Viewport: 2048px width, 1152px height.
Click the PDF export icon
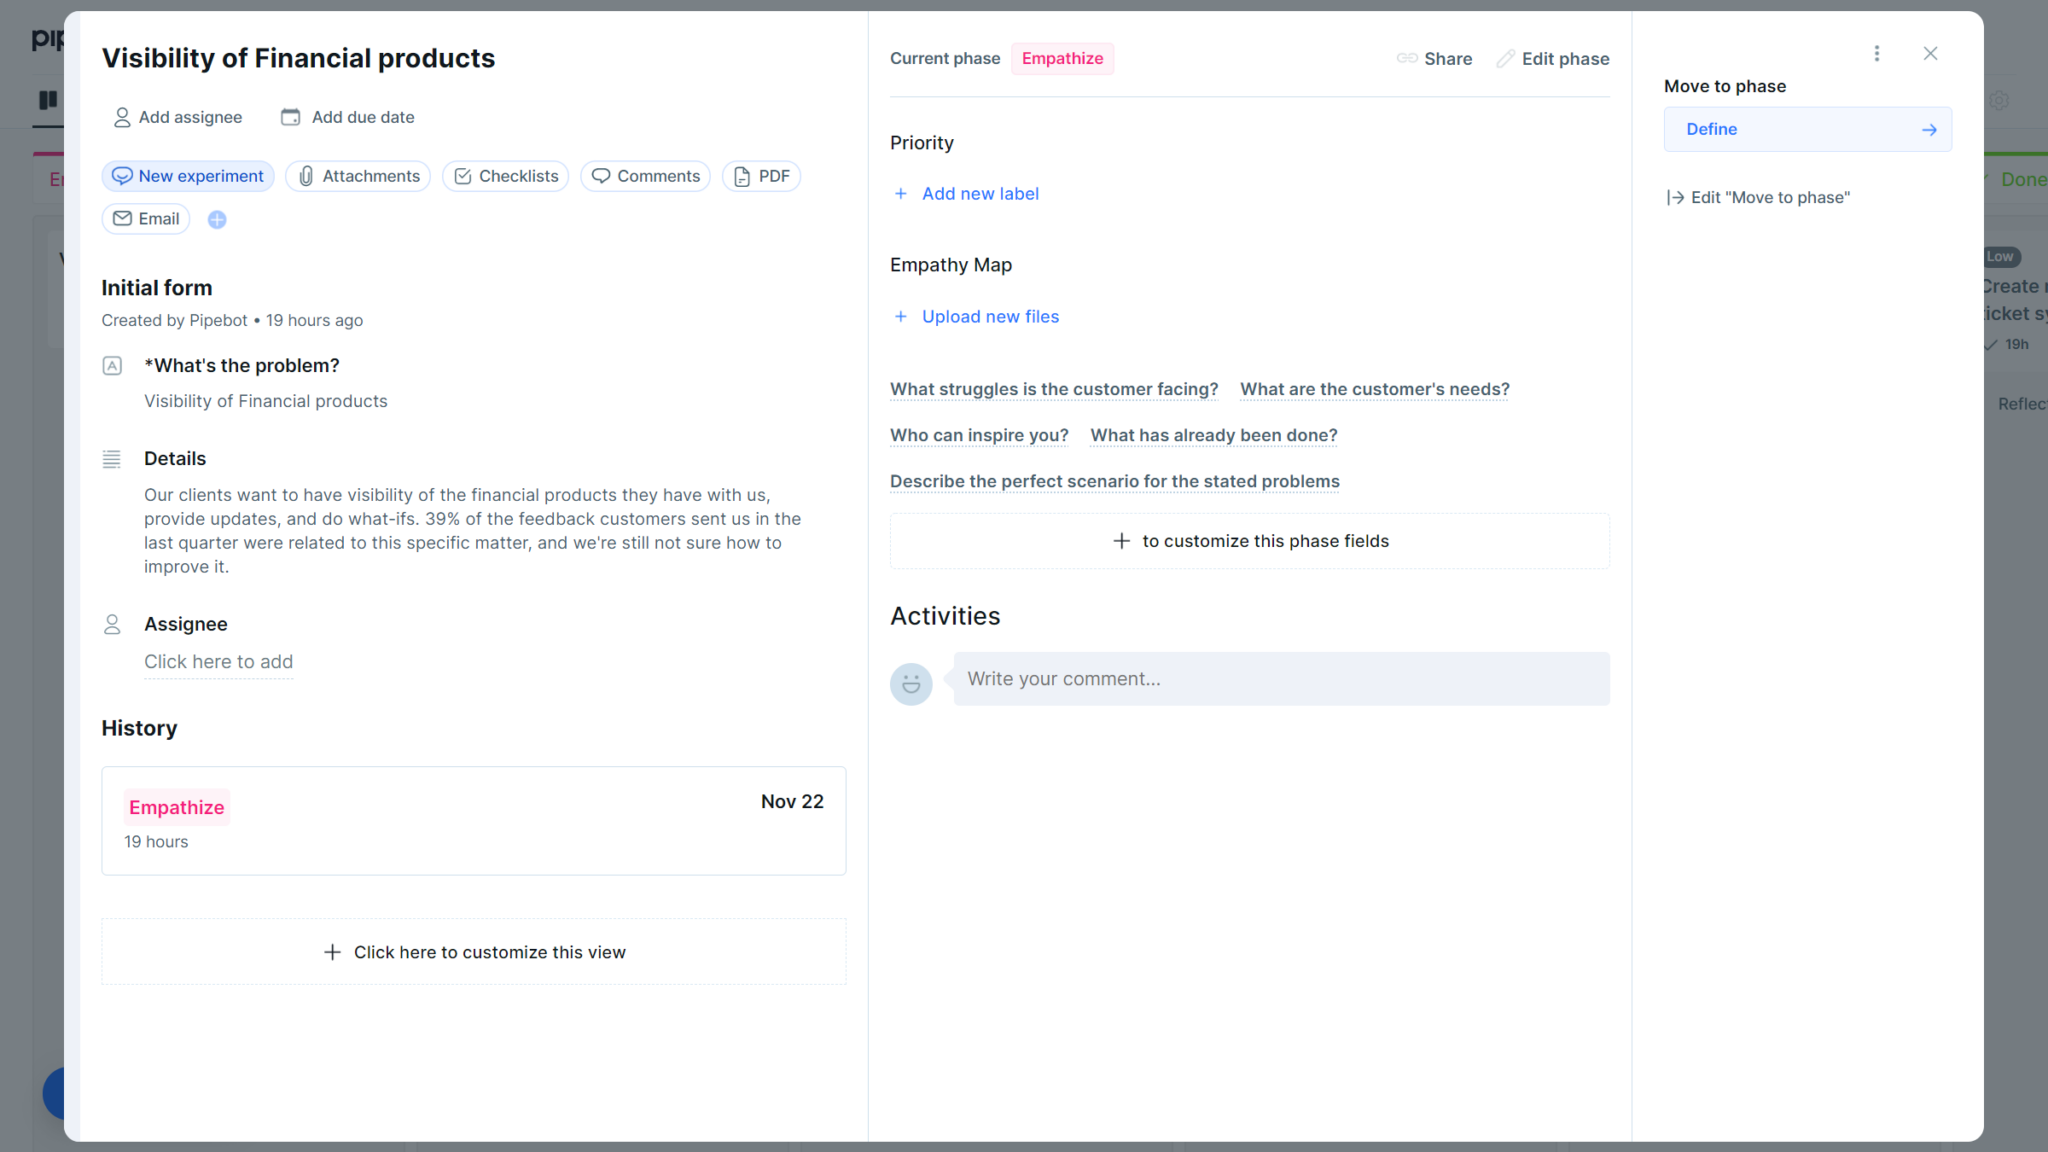(x=741, y=176)
